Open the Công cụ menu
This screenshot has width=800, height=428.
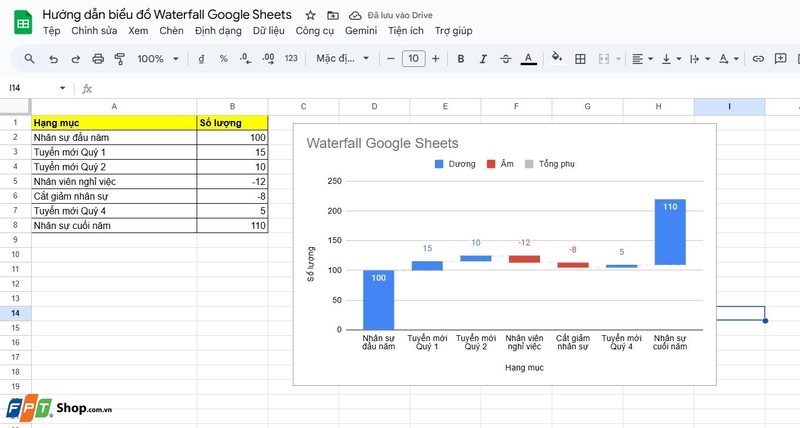click(315, 31)
